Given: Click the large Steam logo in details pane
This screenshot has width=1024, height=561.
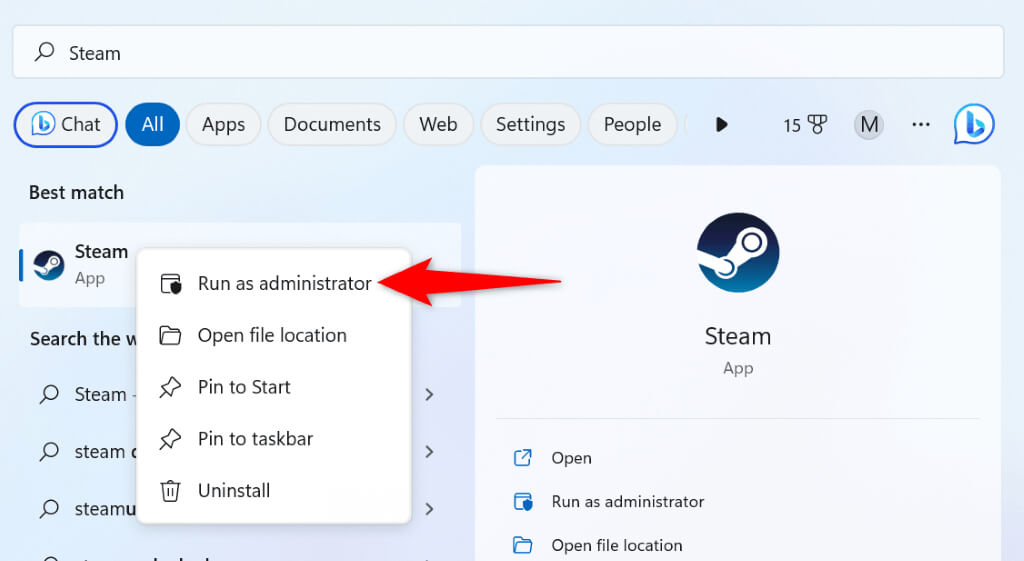Looking at the screenshot, I should click(737, 253).
